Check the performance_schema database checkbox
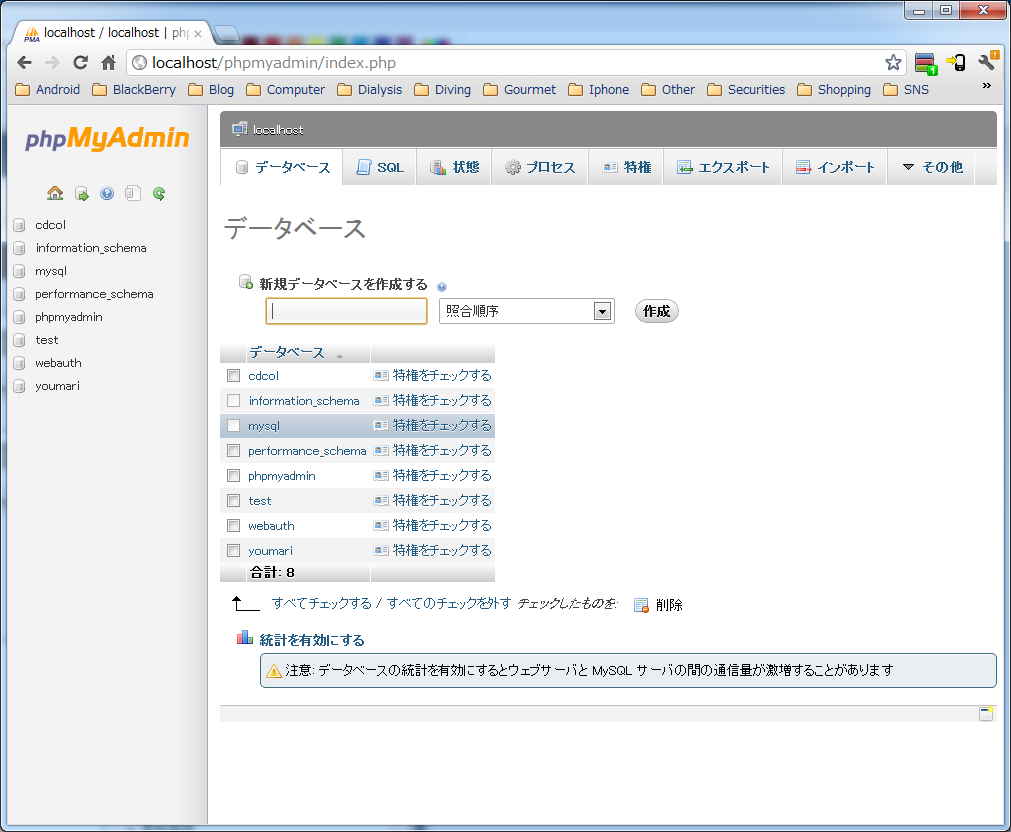This screenshot has width=1011, height=832. click(233, 450)
